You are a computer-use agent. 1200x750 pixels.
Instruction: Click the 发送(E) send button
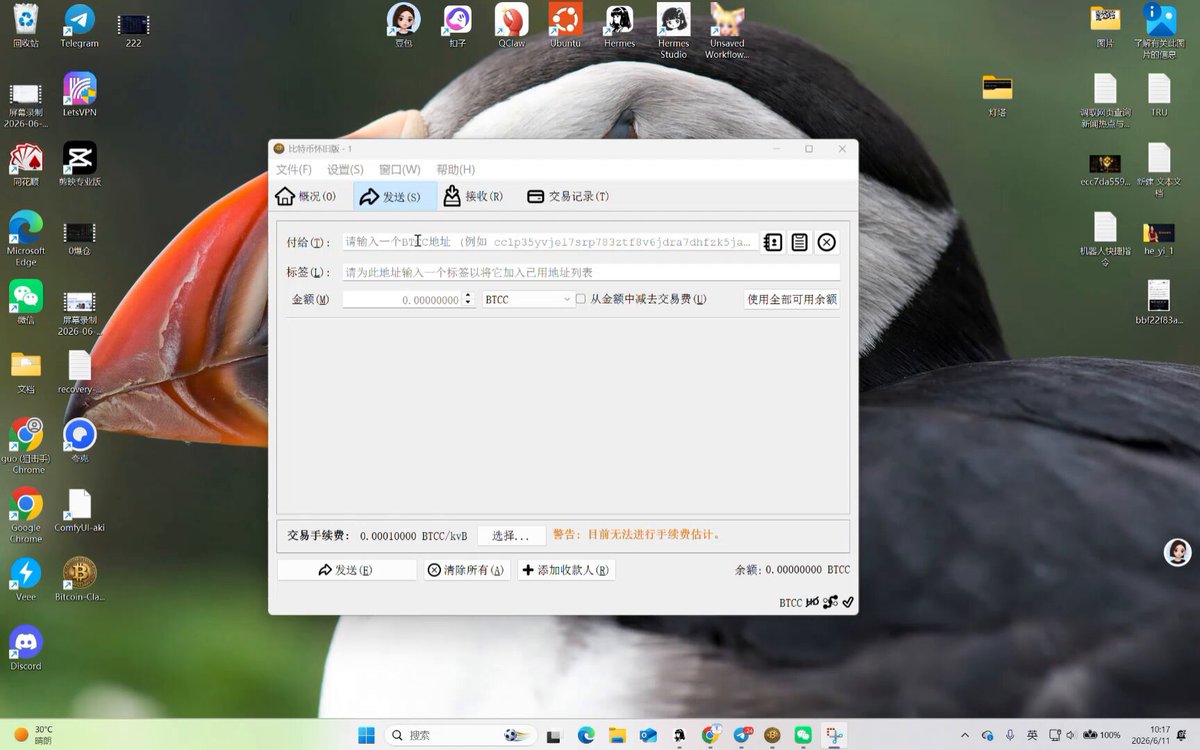pos(346,570)
